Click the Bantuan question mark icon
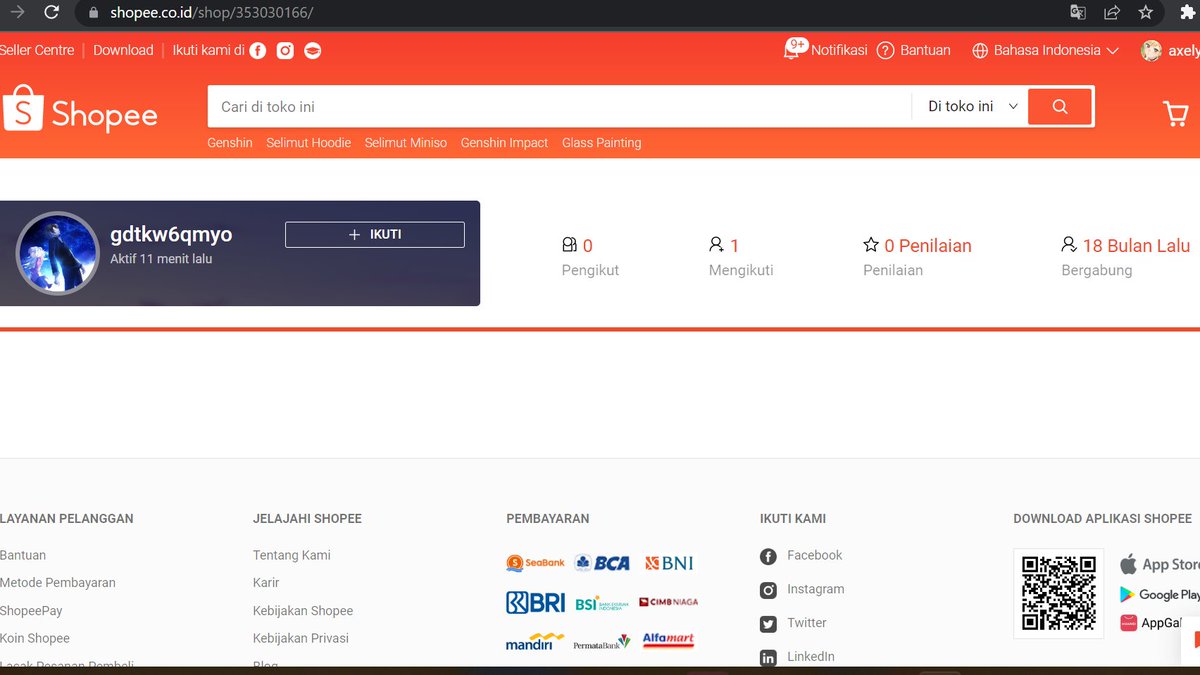This screenshot has width=1200, height=675. [x=885, y=49]
